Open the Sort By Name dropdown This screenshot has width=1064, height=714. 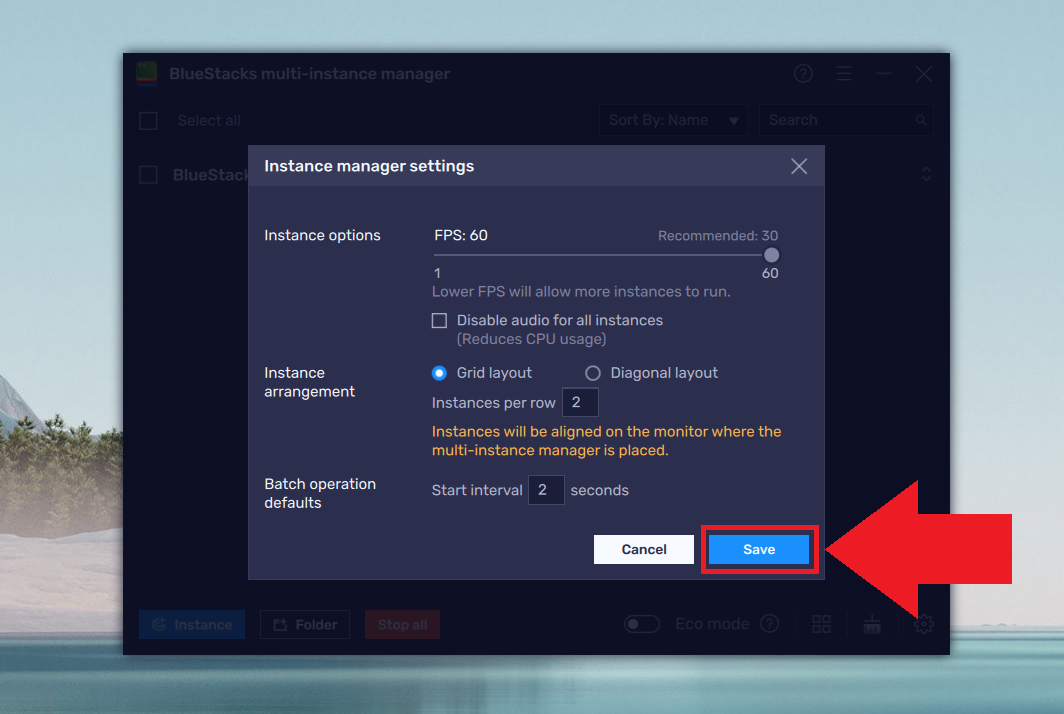[673, 120]
